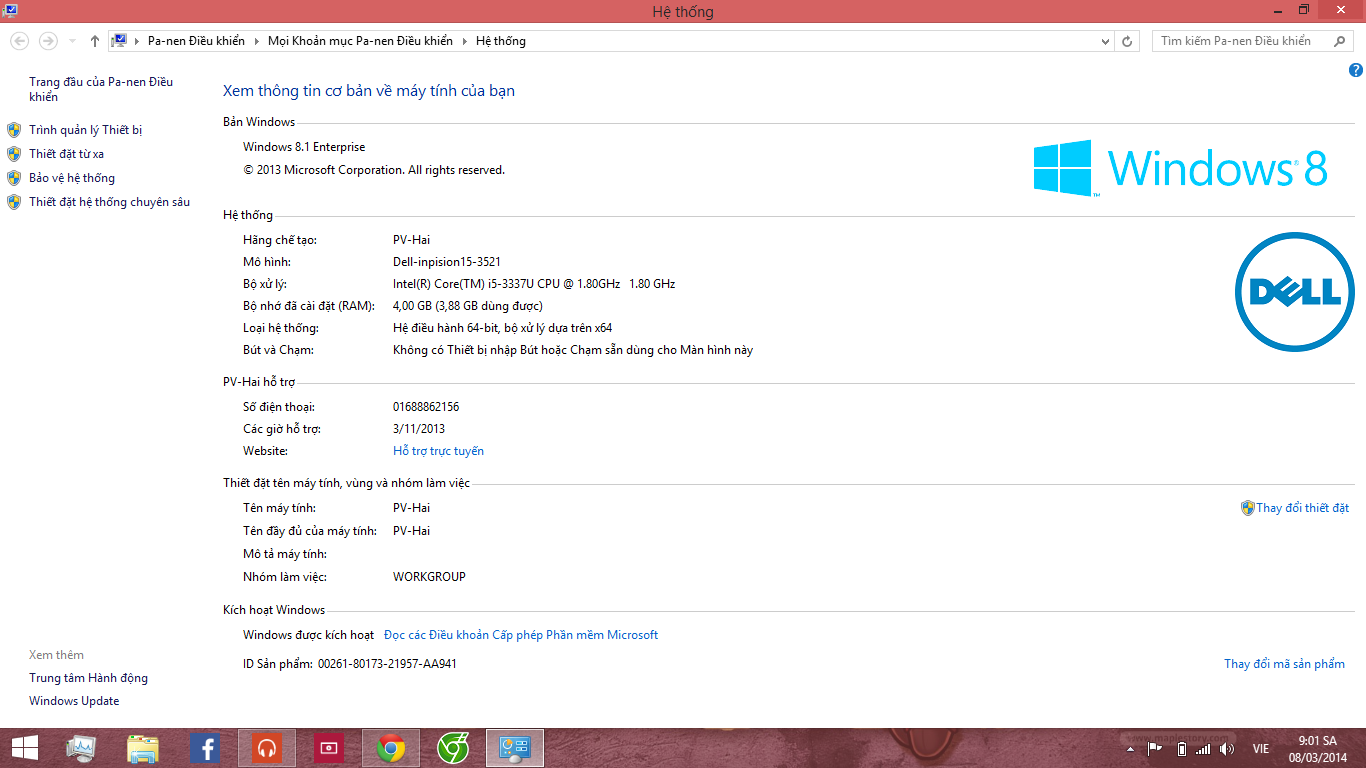Screen dimensions: 1366x768
Task: Select Pa-nen Điều khiển breadcrumb
Action: (196, 41)
